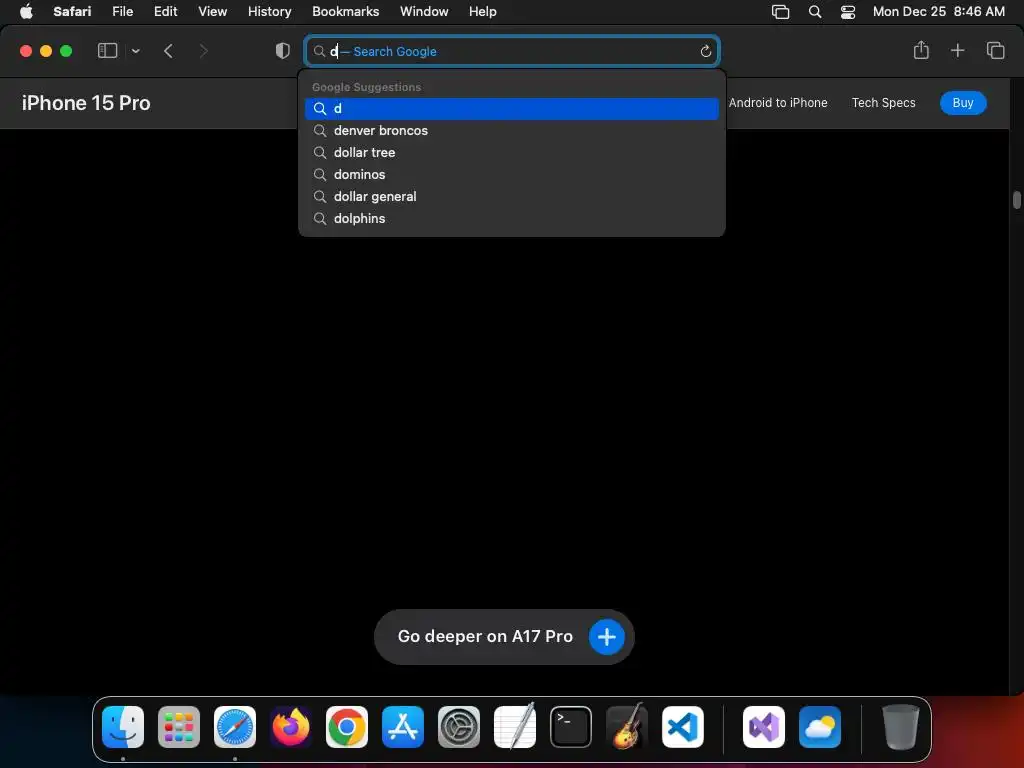Click the reload page icon in address bar
The image size is (1024, 768).
pyautogui.click(x=705, y=52)
